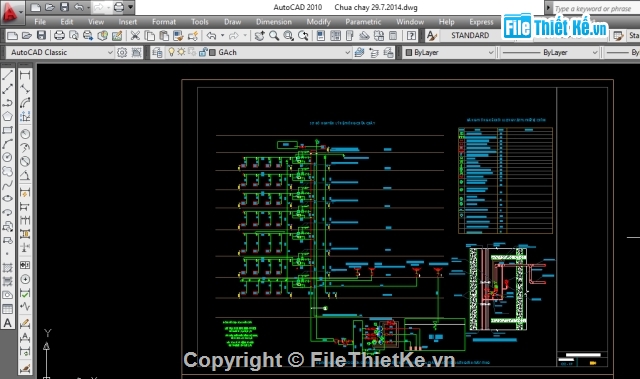Open the ByLayer color control swatch
This screenshot has height=379, width=640.
[449, 52]
